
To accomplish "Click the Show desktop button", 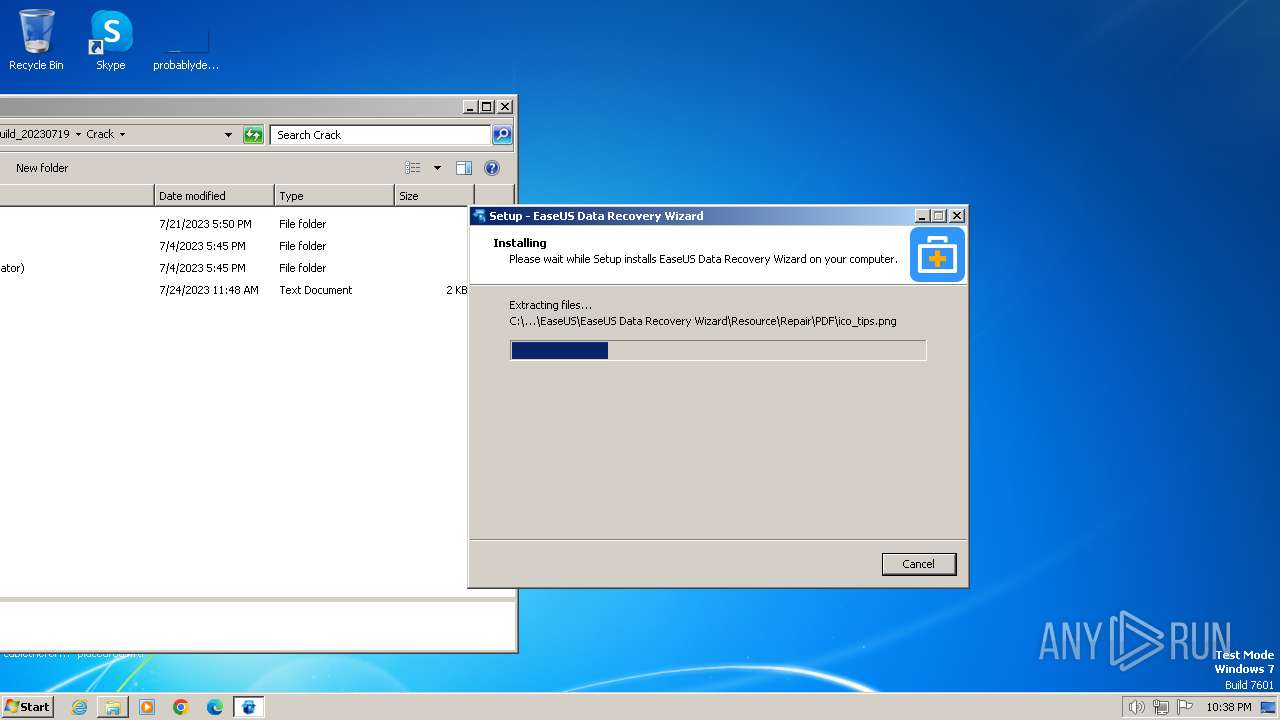I will pos(1268,707).
